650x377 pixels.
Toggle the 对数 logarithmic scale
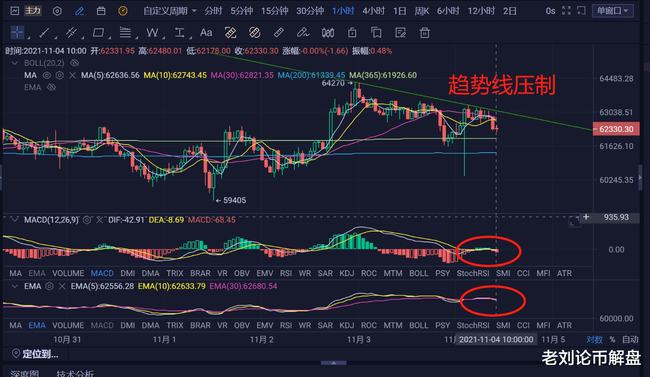click(x=594, y=340)
